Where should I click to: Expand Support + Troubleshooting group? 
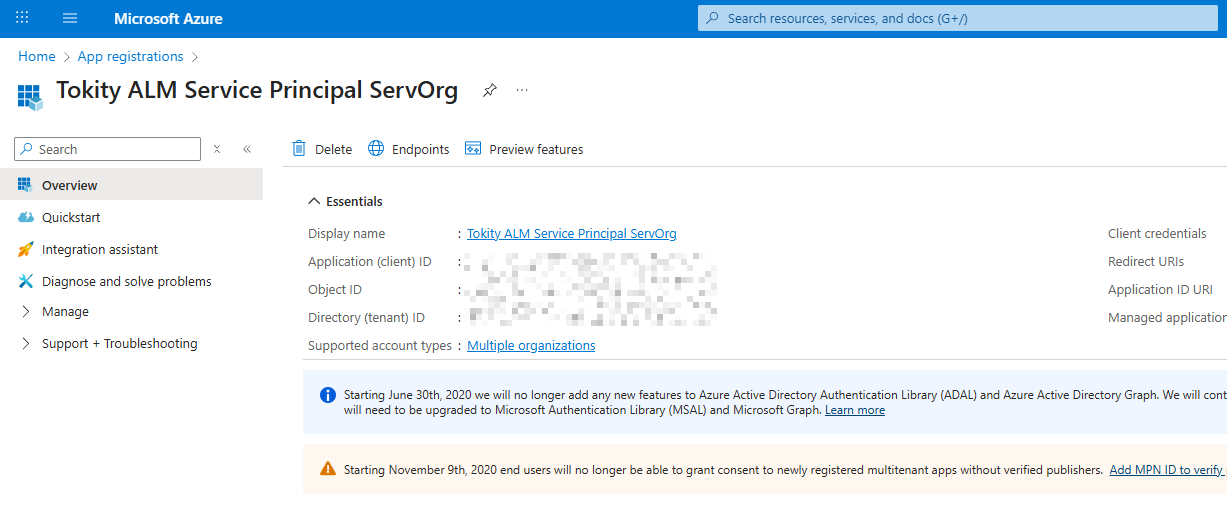[x=26, y=343]
